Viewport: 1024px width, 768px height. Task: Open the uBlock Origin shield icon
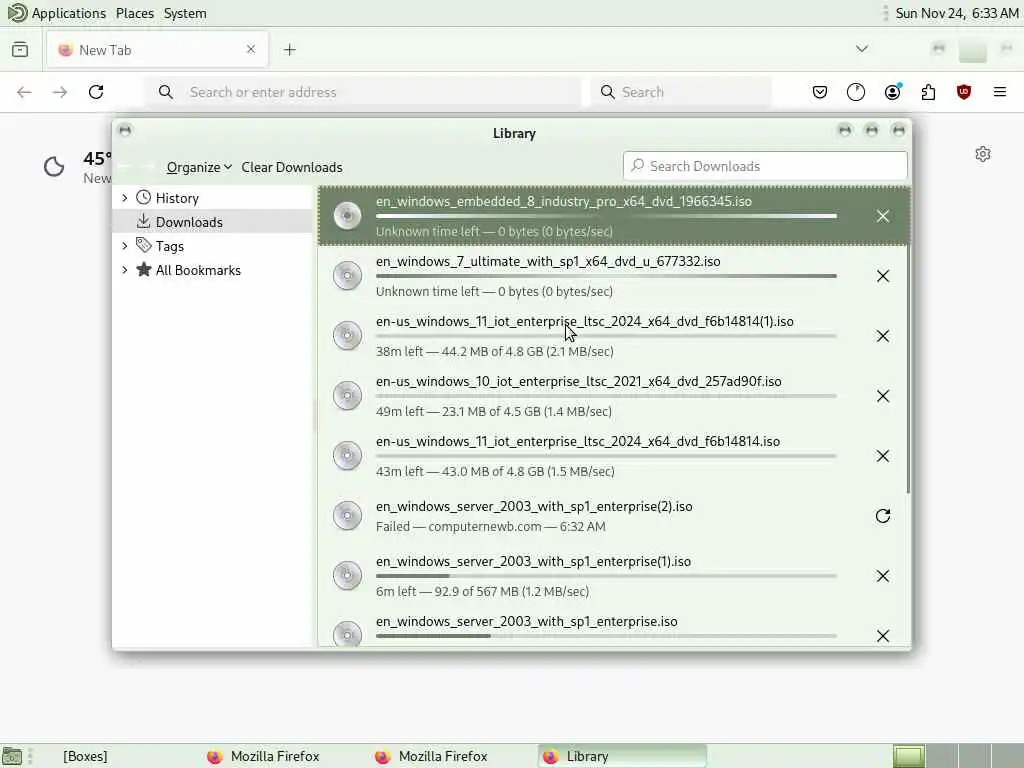coord(964,92)
